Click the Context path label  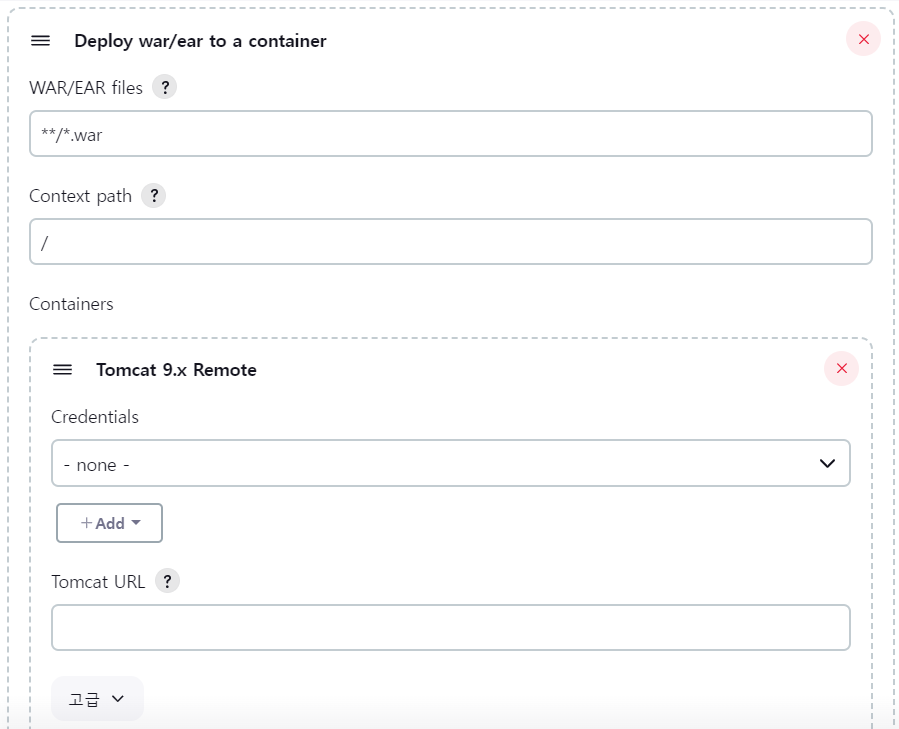(80, 196)
